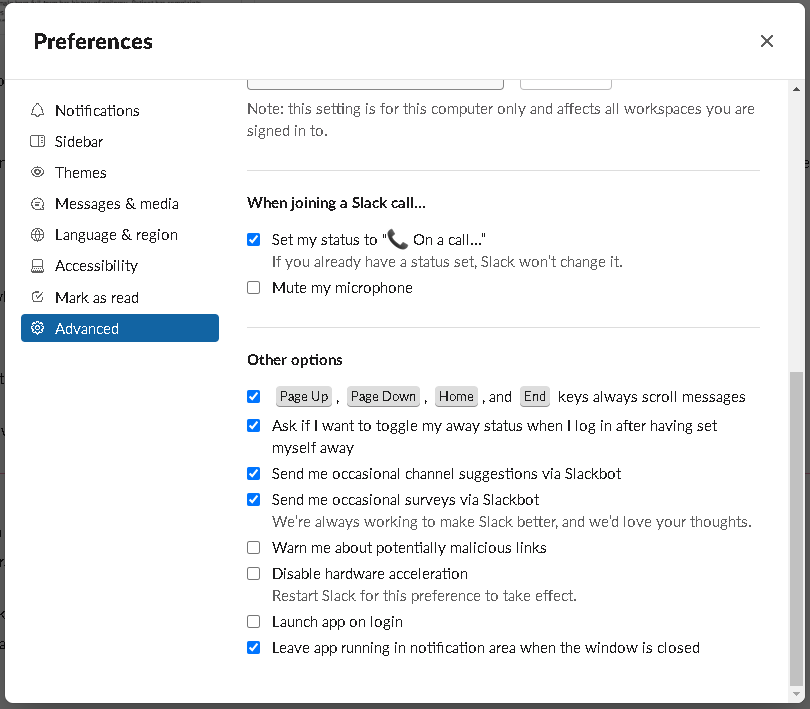Image resolution: width=810 pixels, height=709 pixels.
Task: Uncheck Leave app running in notification area
Action: coord(254,648)
